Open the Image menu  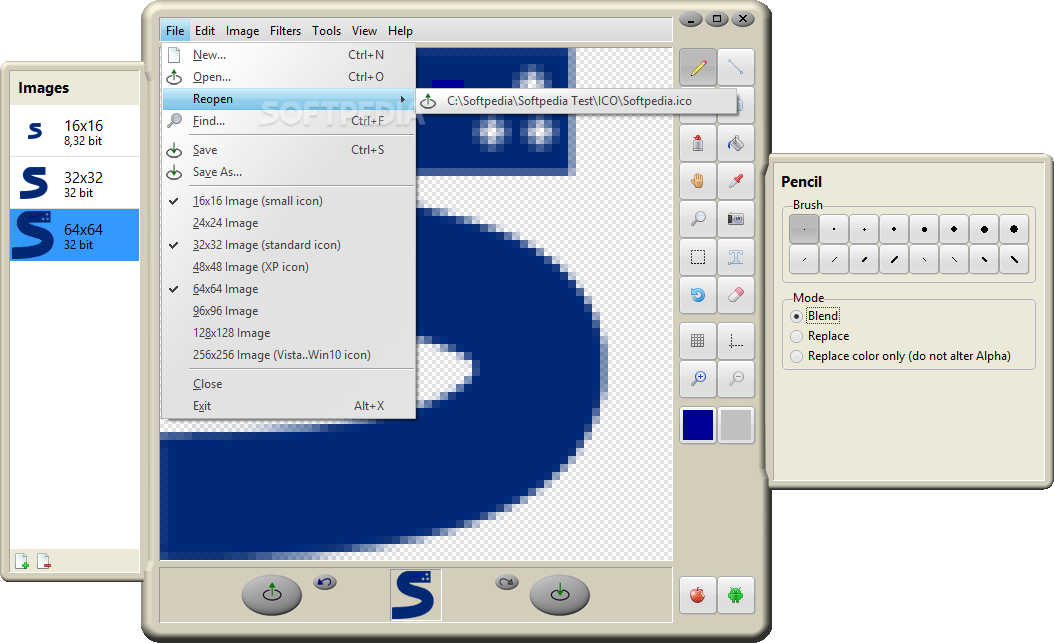point(243,31)
